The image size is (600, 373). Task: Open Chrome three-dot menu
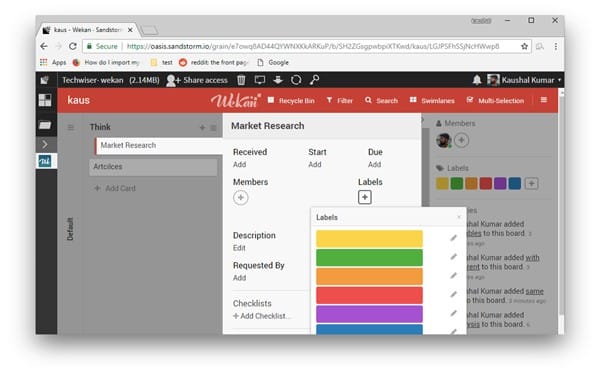(x=556, y=46)
